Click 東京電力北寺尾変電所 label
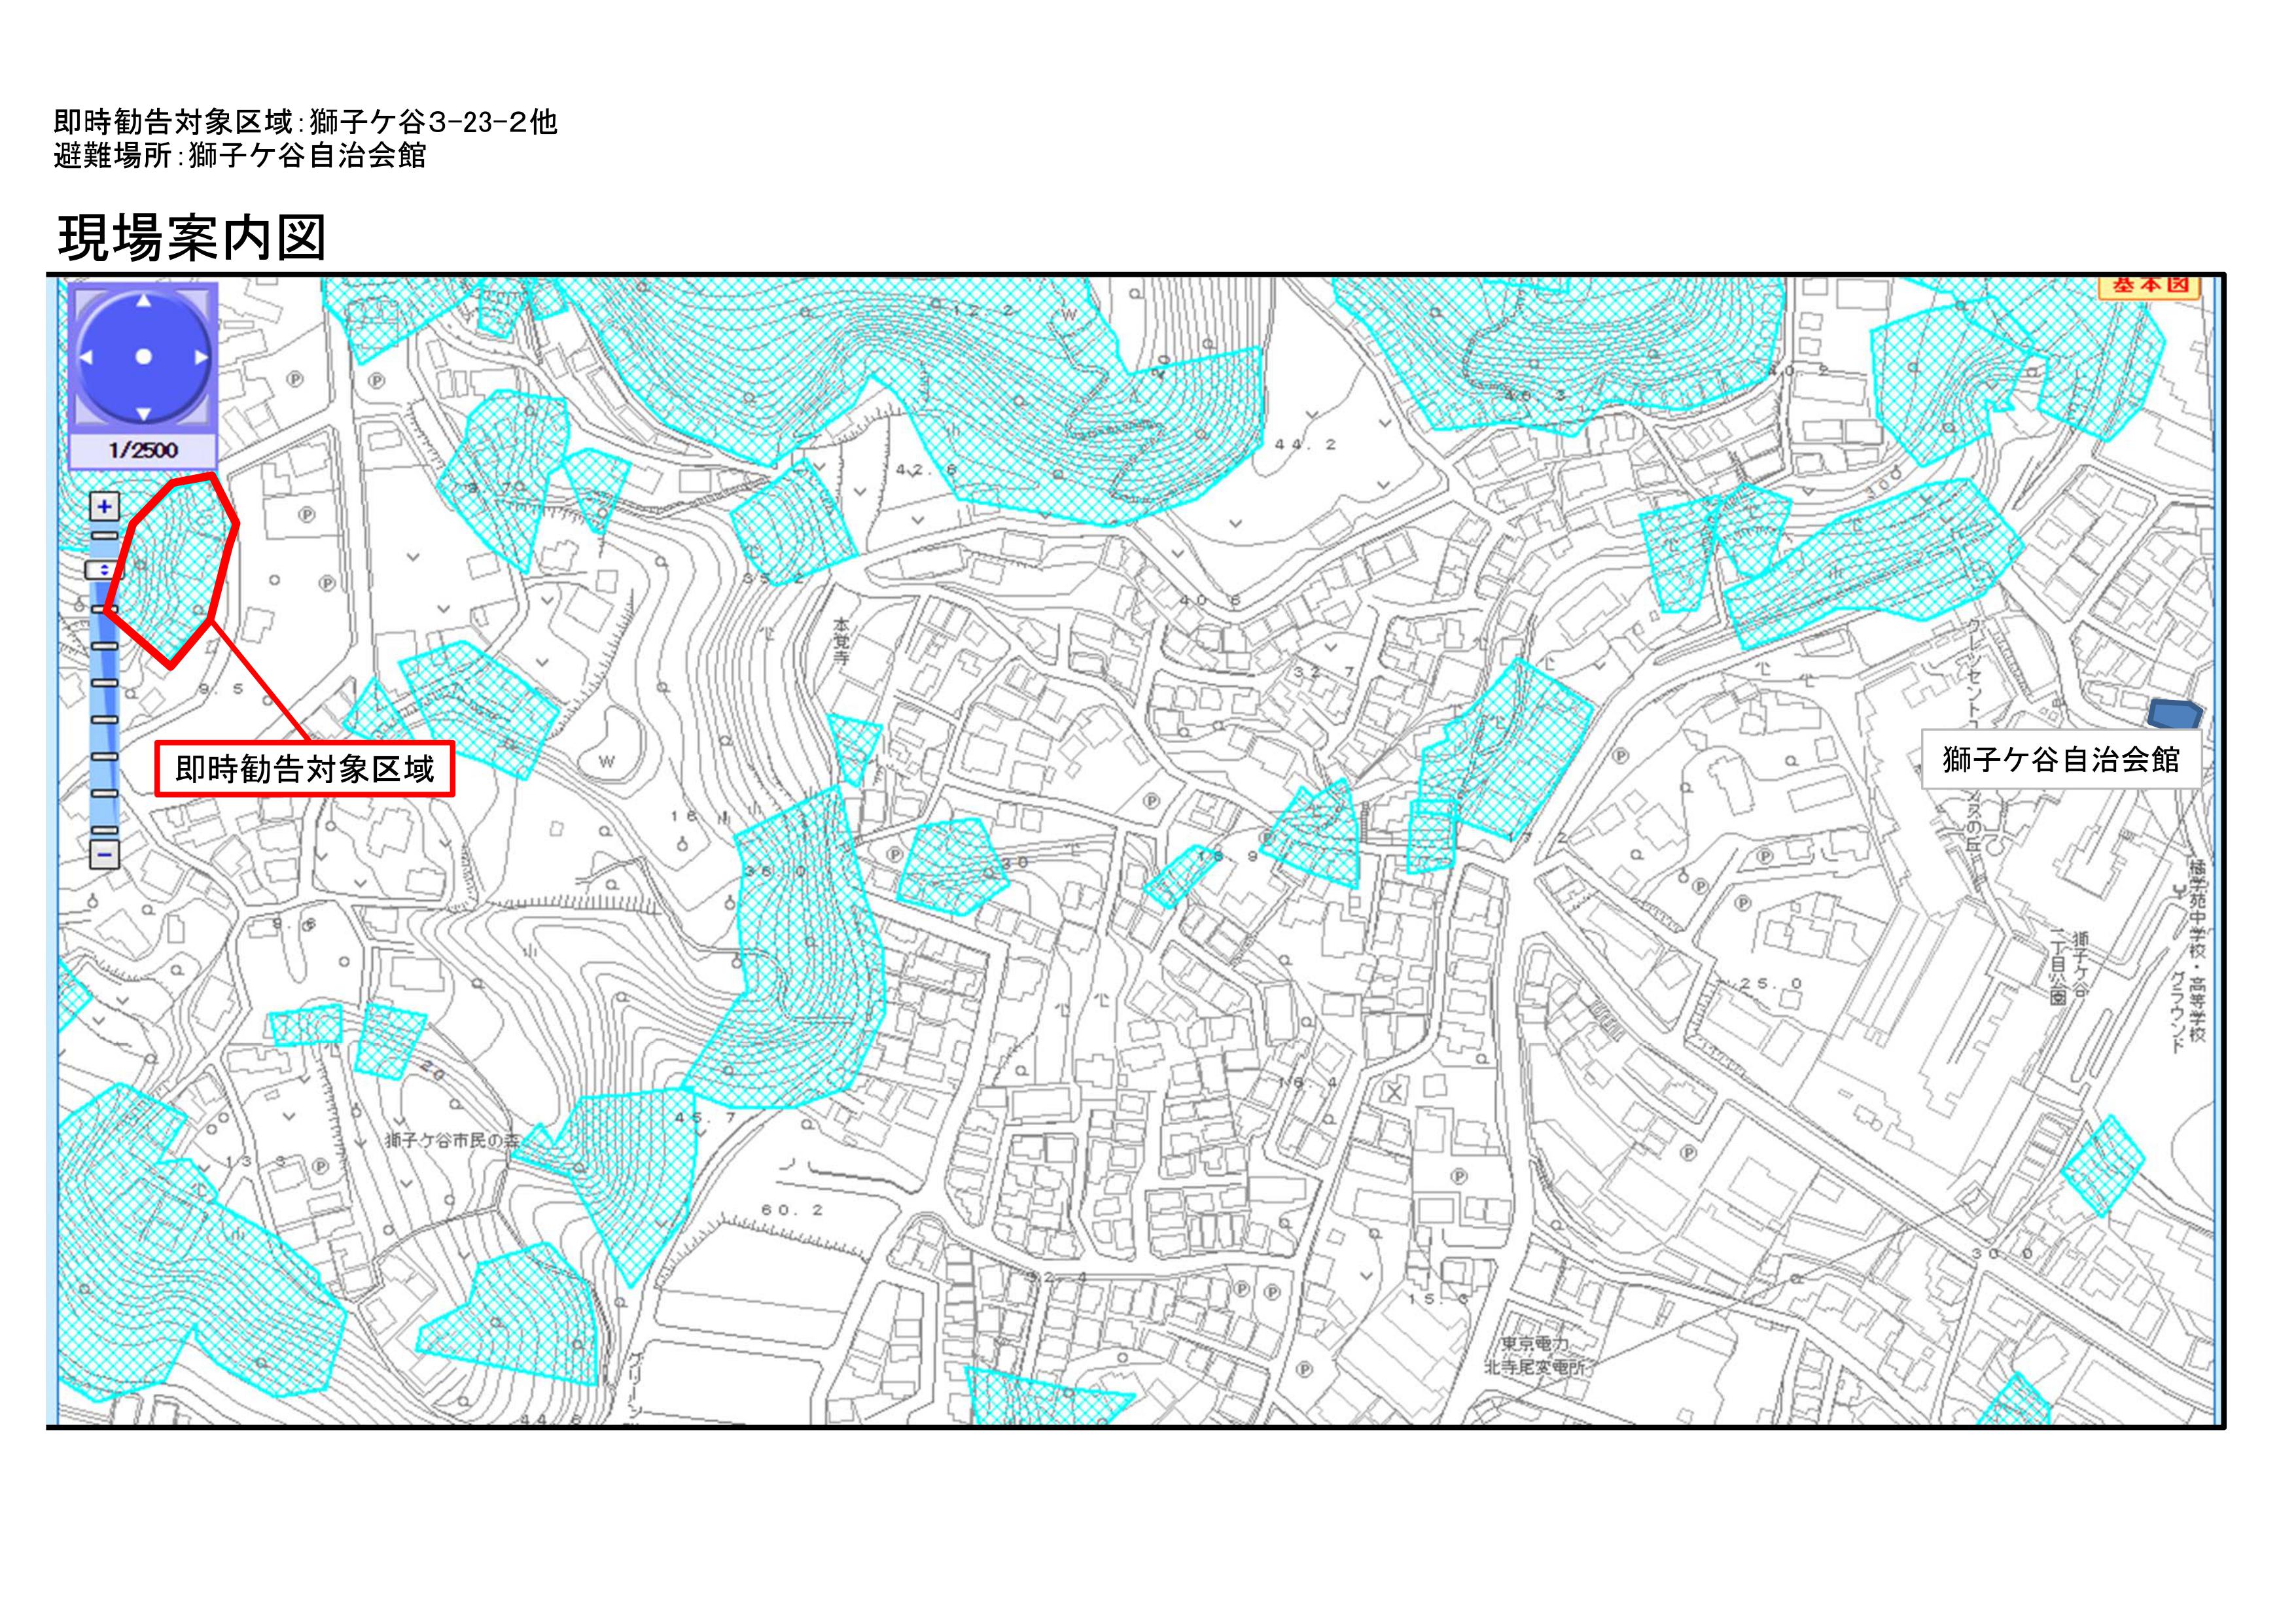The height and width of the screenshot is (1623, 2296). tap(1534, 1355)
